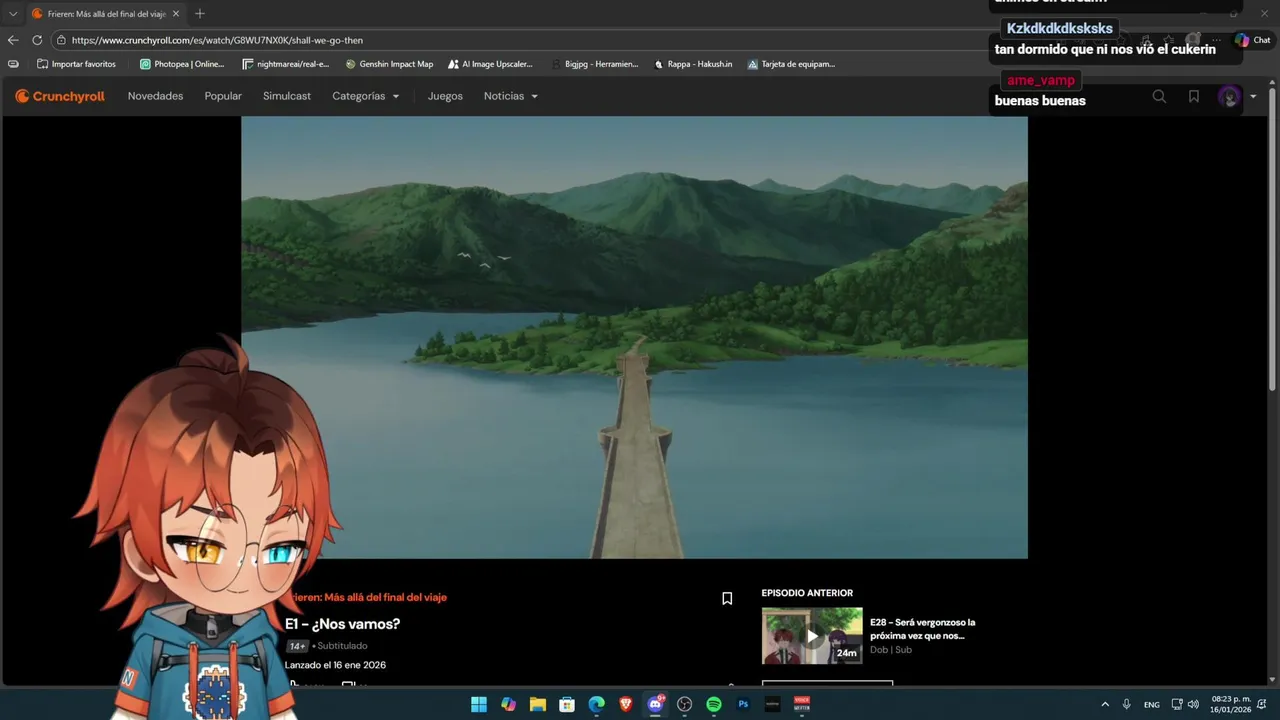Click the microphone tray icon
The width and height of the screenshot is (1280, 720).
click(1126, 704)
